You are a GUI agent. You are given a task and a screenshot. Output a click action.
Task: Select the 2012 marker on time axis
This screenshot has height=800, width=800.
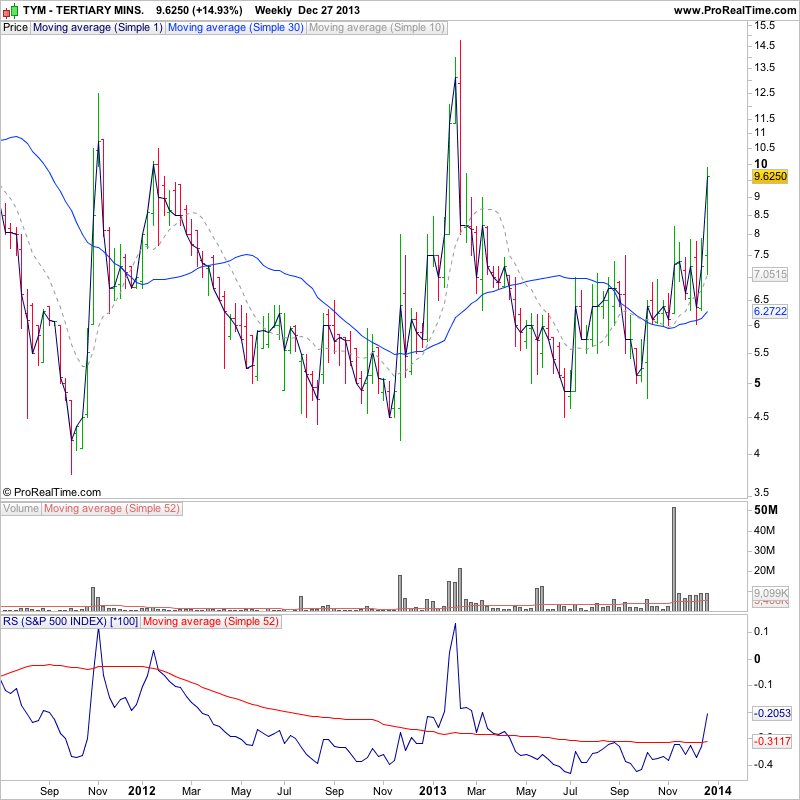coord(141,791)
